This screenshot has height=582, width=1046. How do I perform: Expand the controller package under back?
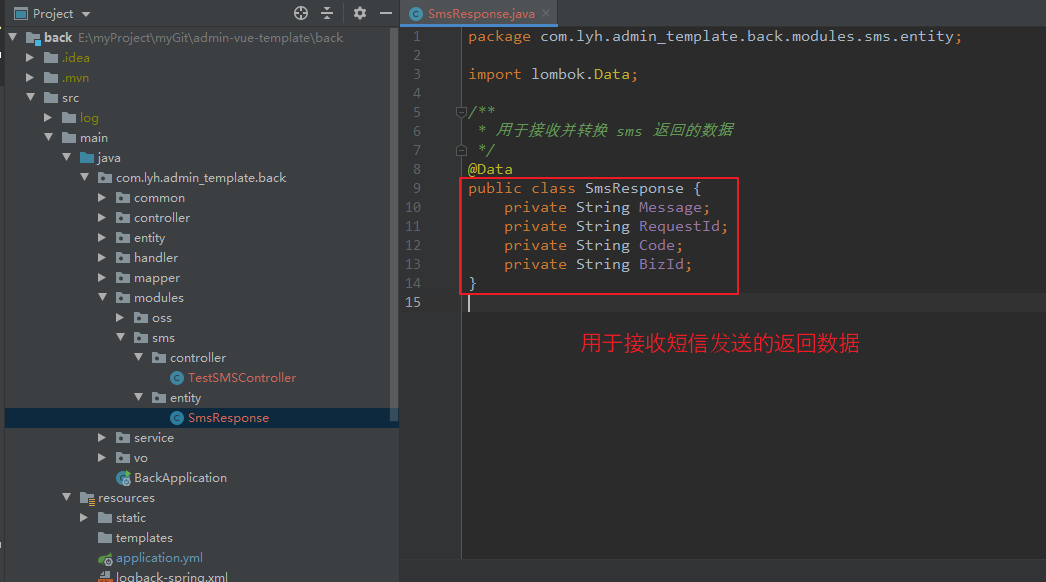102,218
